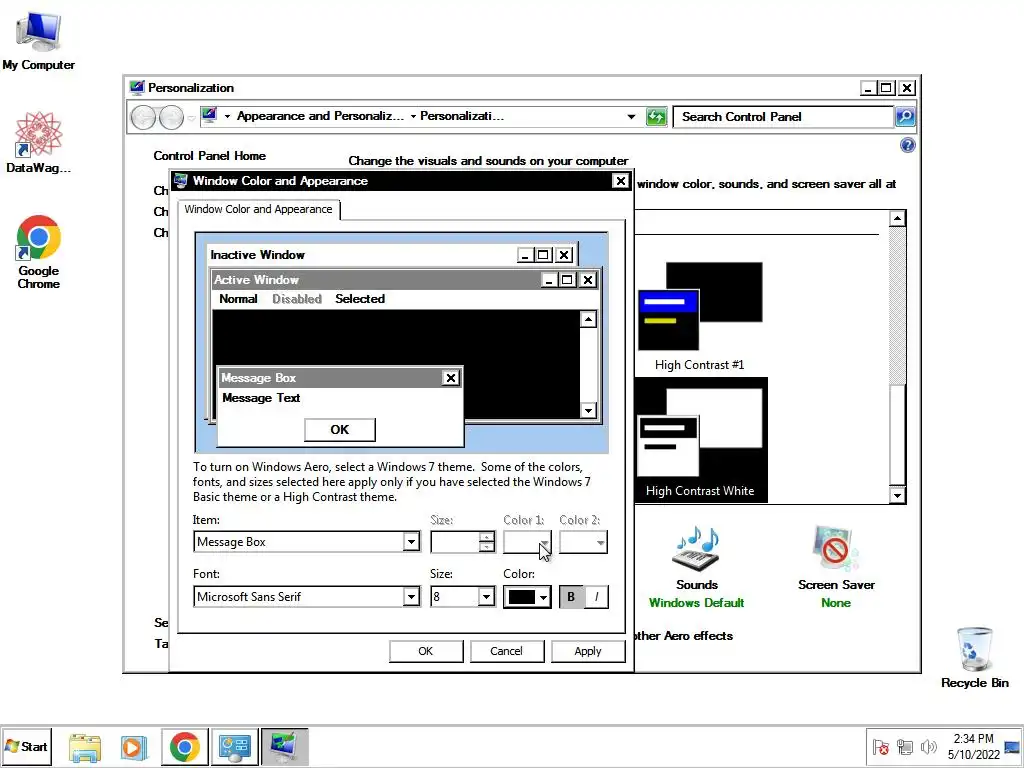Screen dimensions: 1024x768
Task: Click Selected in preview menu
Action: tap(360, 299)
